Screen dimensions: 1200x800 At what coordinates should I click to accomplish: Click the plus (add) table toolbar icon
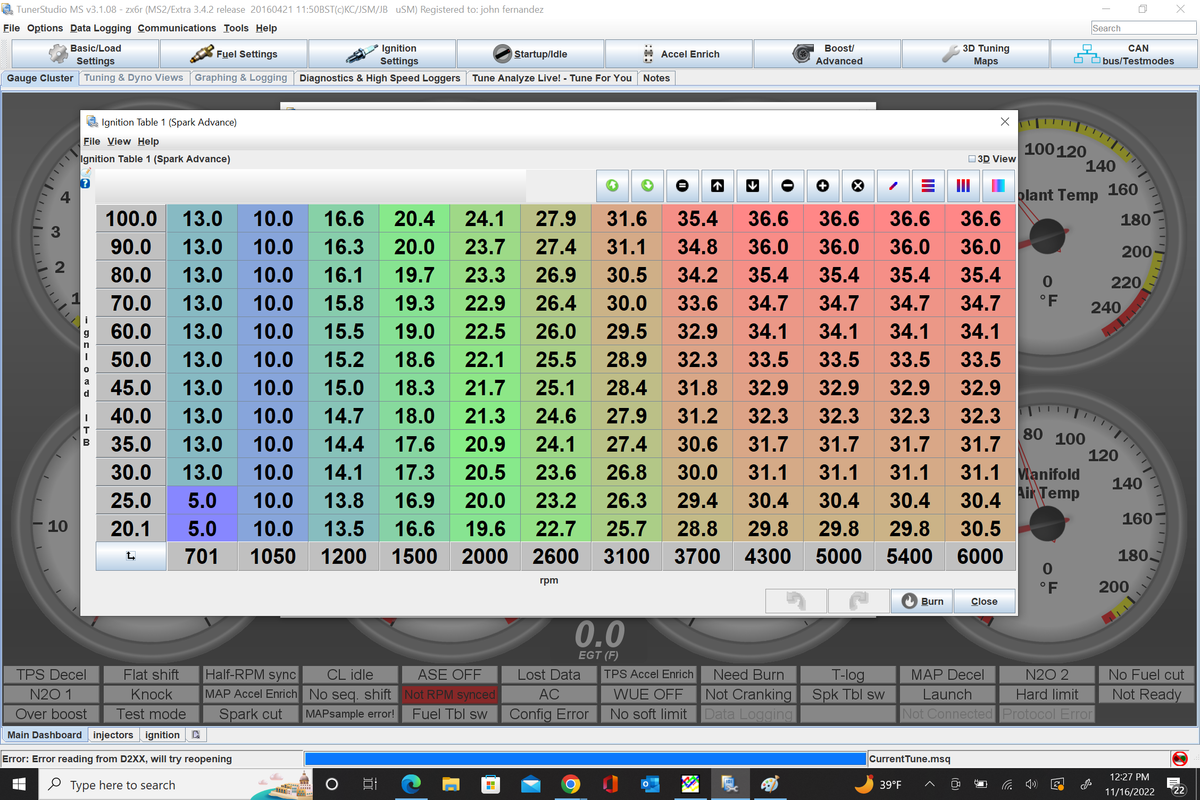822,186
